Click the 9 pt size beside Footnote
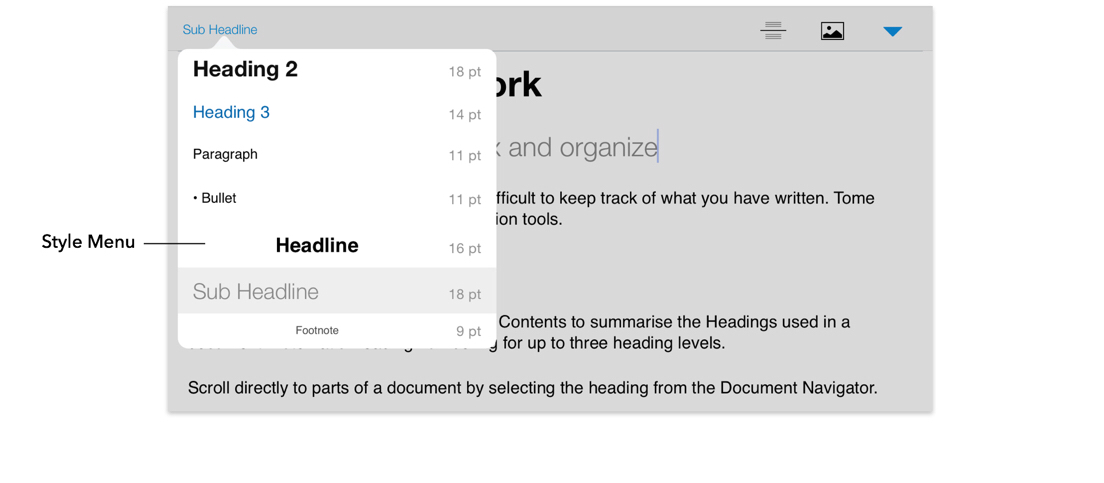Screen dimensions: 1104x483 (468, 331)
